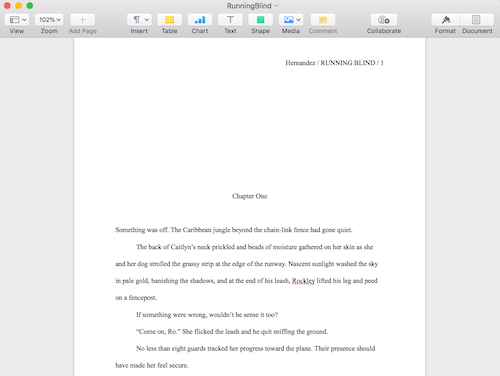Image resolution: width=500 pixels, height=376 pixels.
Task: Click the green full-screen window button
Action: [30, 6]
